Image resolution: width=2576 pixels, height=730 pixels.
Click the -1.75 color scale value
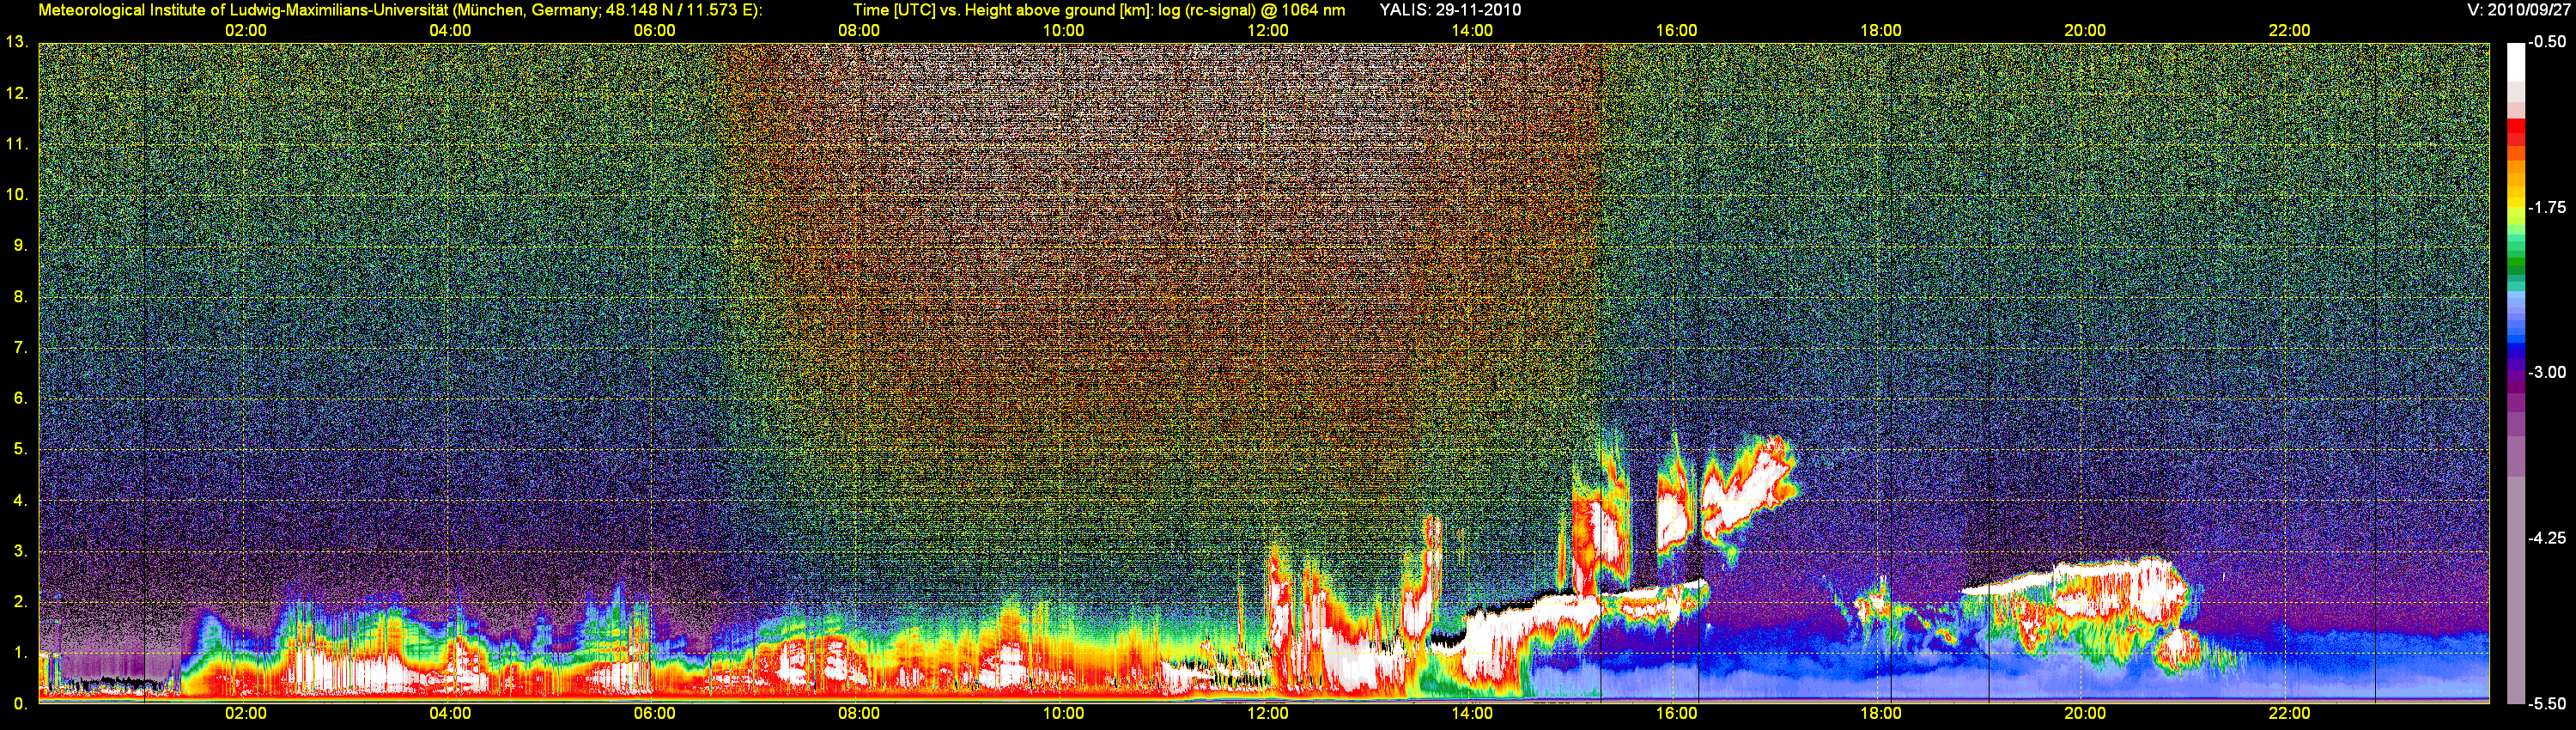coord(2547,208)
